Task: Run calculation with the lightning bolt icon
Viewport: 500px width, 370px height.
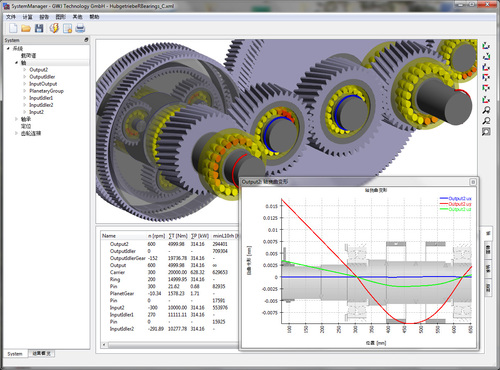Action: pyautogui.click(x=54, y=28)
